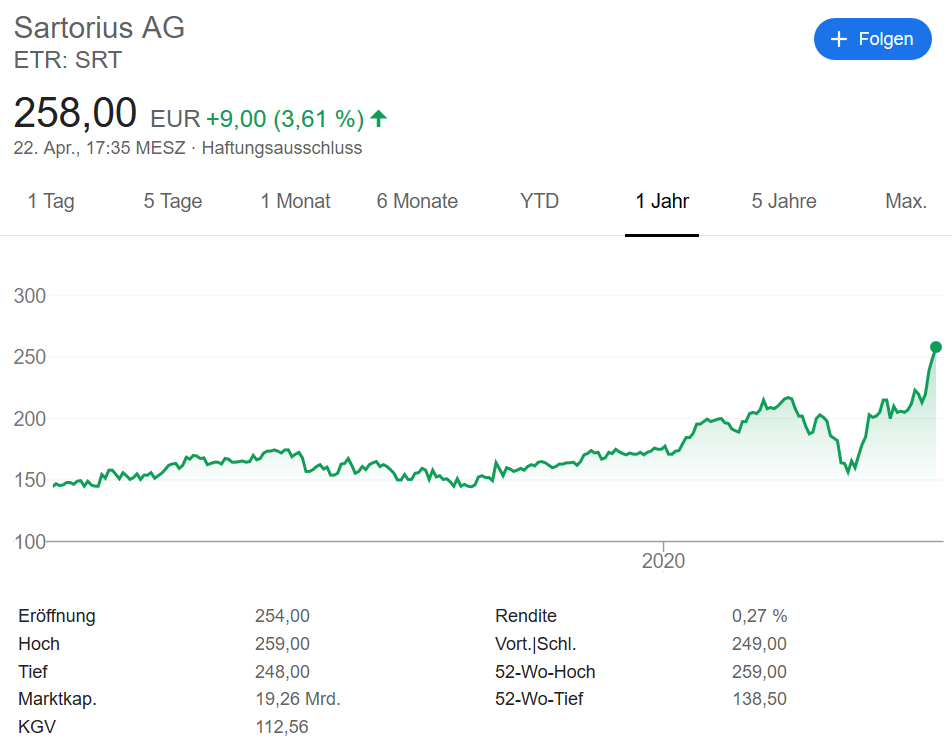Click the green up arrow icon
952x745 pixels.
pos(378,119)
